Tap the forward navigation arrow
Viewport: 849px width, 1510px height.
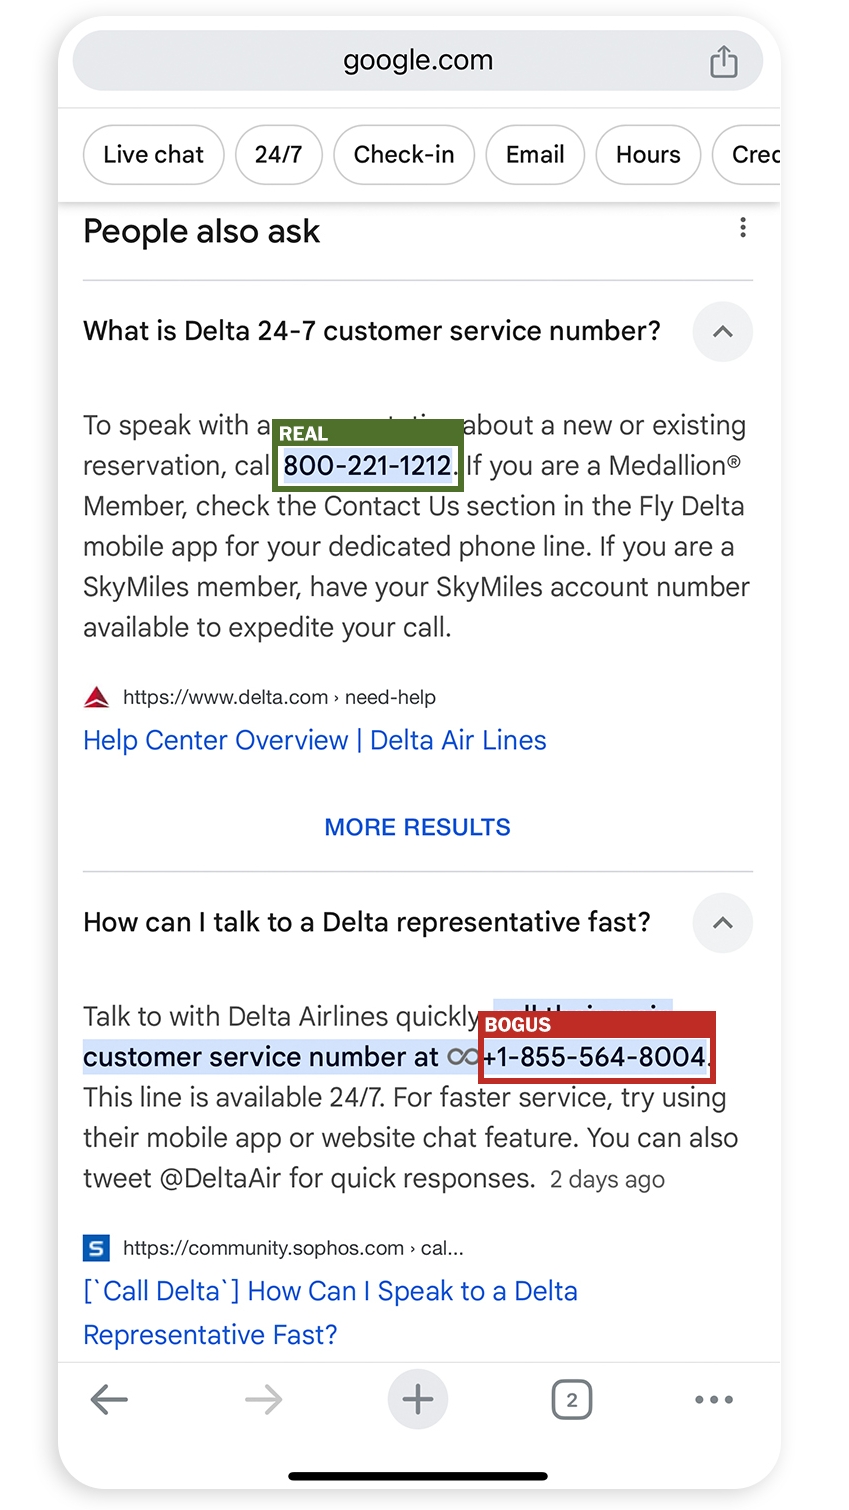pyautogui.click(x=263, y=1399)
